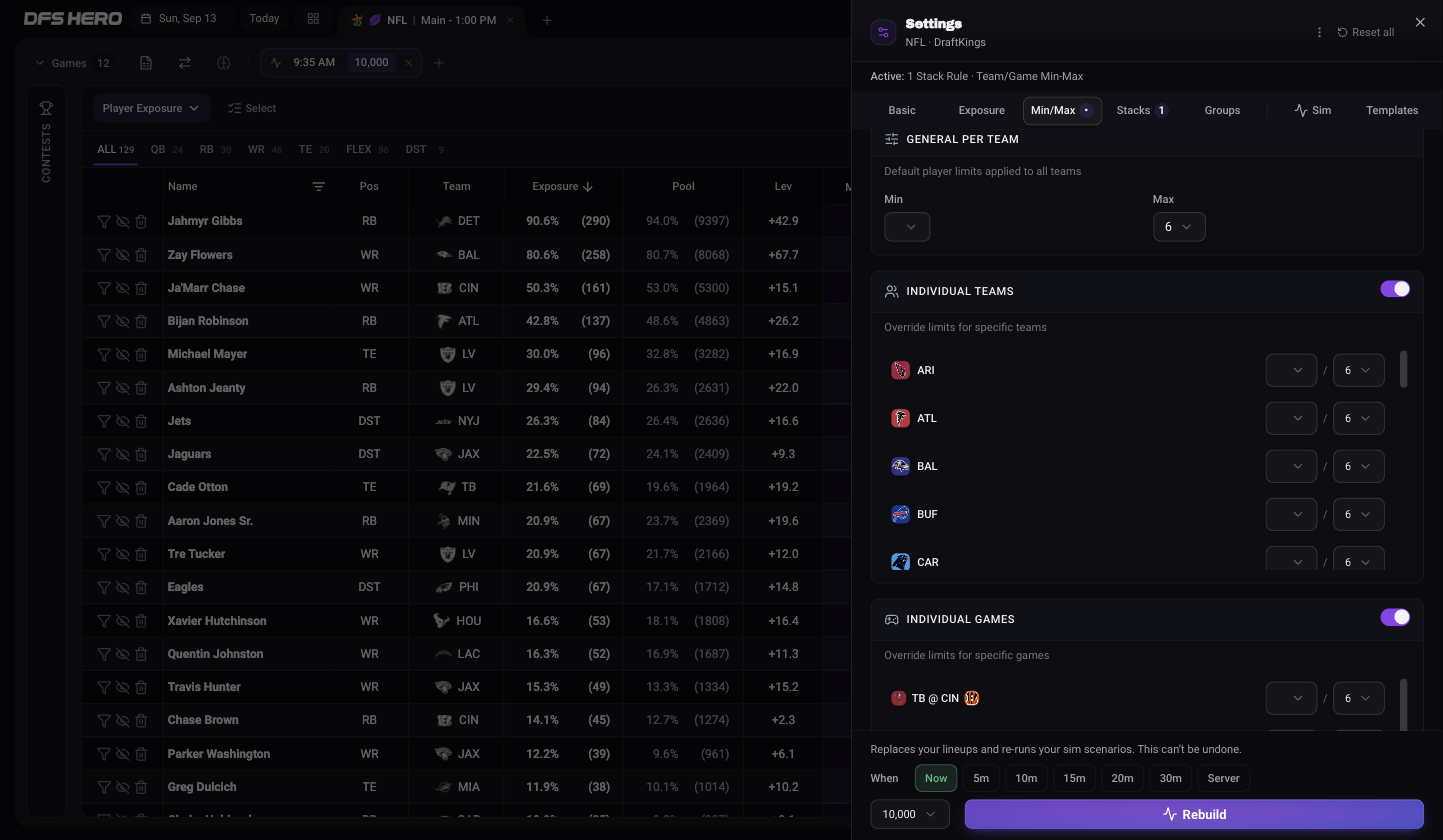Viewport: 1443px width, 840px height.
Task: Click the trophy icon in Contests sidebar
Action: pos(46,108)
